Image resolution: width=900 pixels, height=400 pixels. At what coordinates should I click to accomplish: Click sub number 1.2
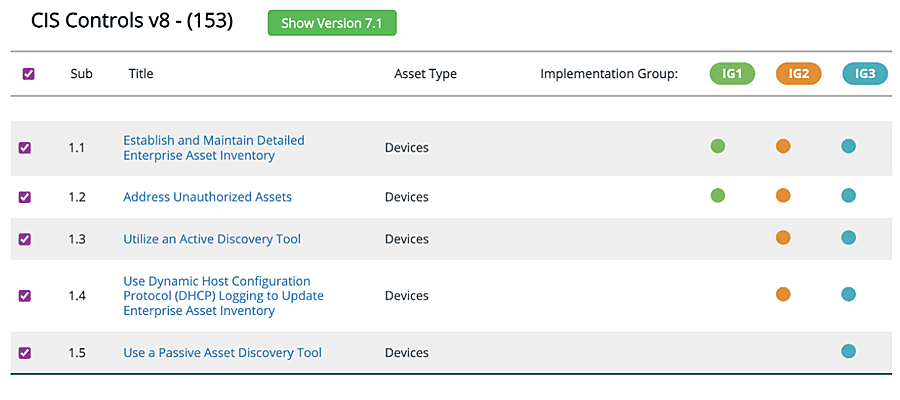point(76,197)
